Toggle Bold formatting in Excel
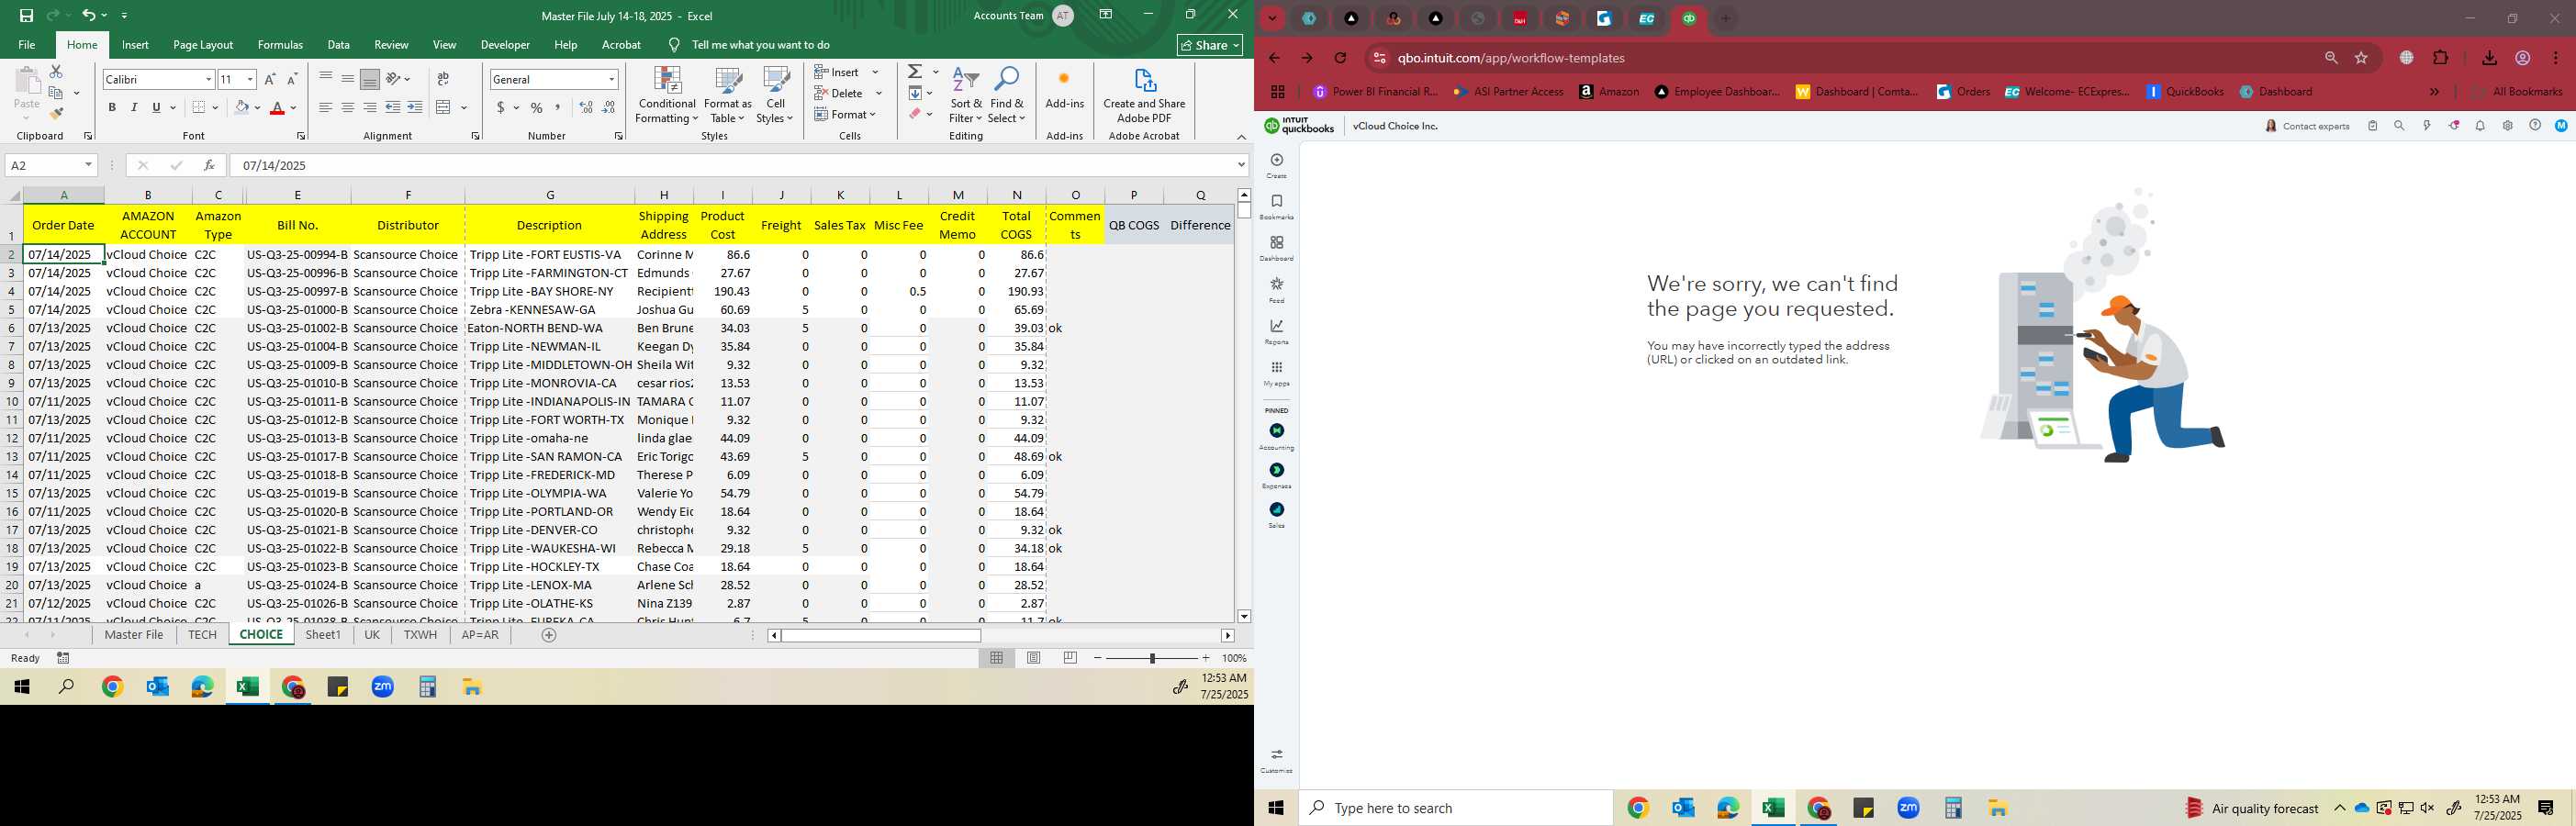The height and width of the screenshot is (826, 2576). point(112,108)
